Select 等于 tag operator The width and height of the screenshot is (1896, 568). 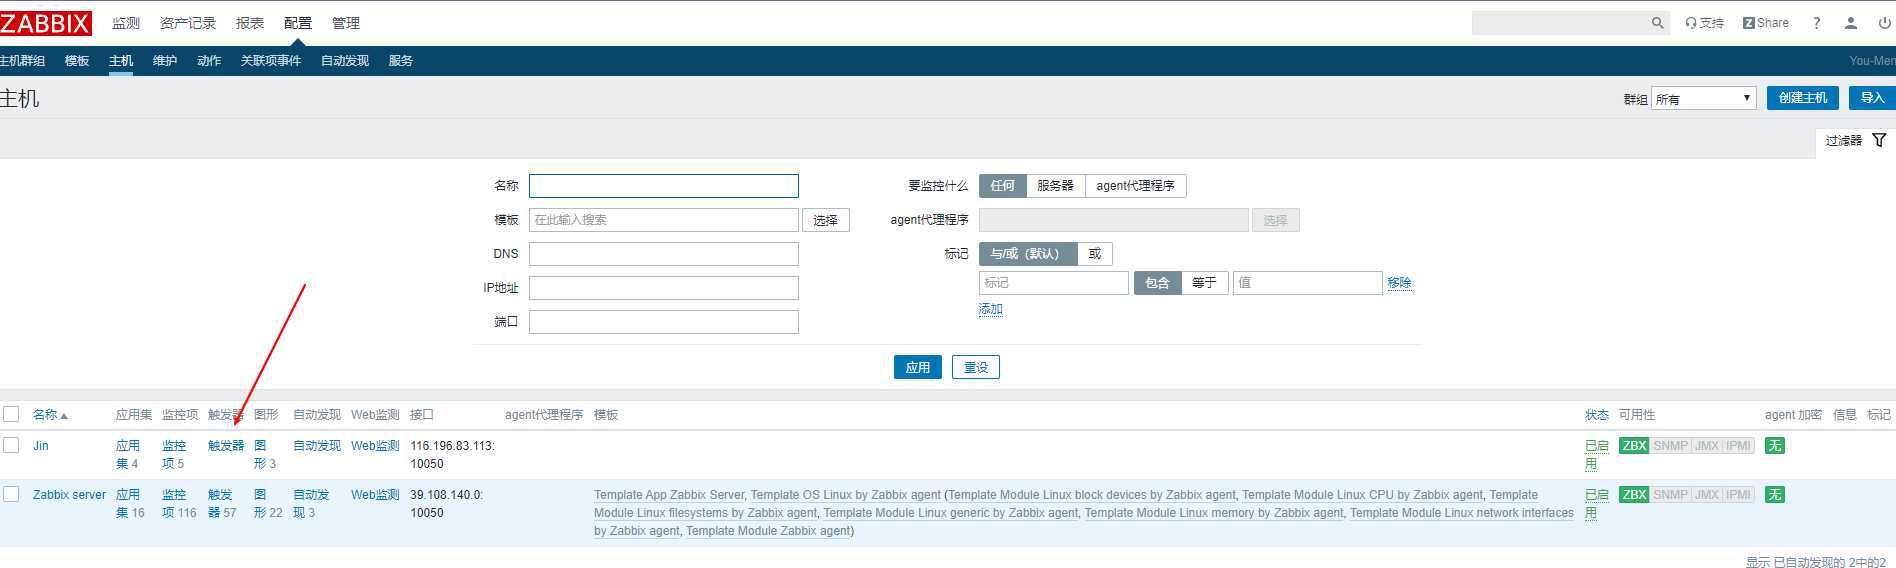pyautogui.click(x=1204, y=283)
